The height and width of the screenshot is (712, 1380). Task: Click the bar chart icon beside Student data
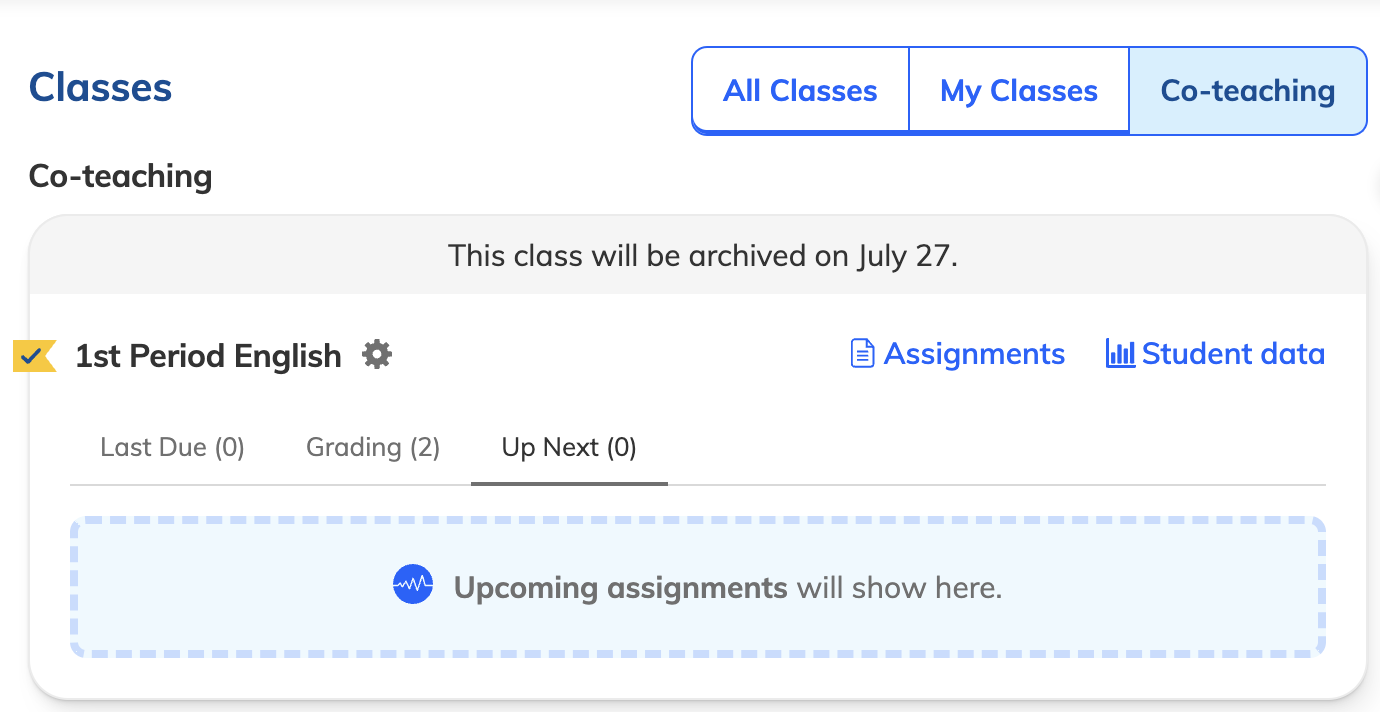pos(1120,353)
